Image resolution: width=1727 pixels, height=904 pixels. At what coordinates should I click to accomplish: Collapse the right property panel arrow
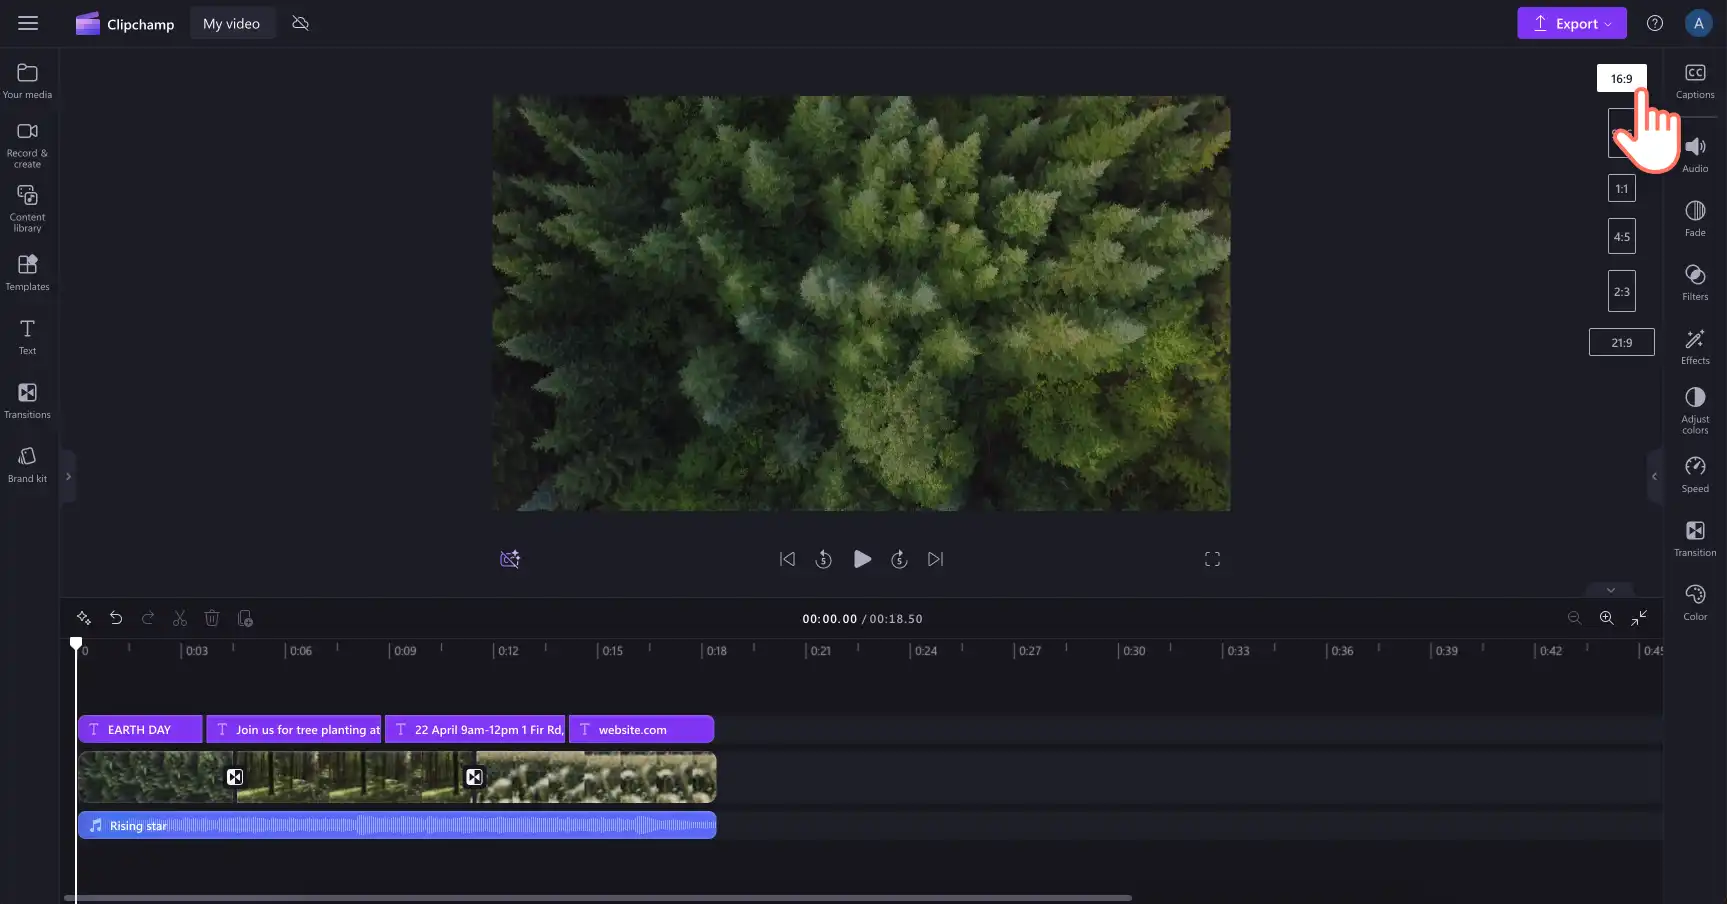(x=1654, y=476)
